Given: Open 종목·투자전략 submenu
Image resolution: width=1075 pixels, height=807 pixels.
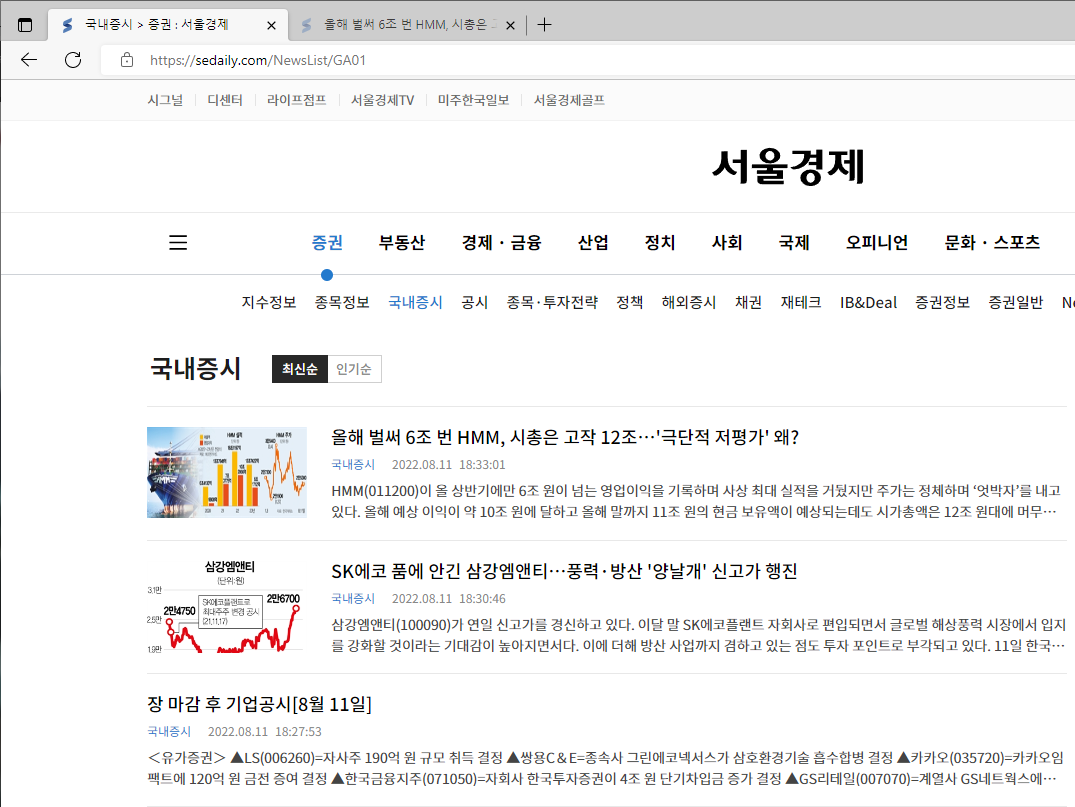Looking at the screenshot, I should (x=552, y=302).
